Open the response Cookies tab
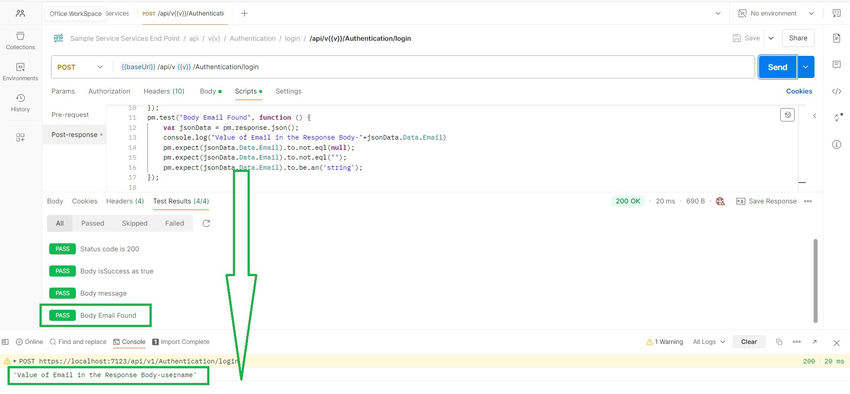 click(x=85, y=201)
